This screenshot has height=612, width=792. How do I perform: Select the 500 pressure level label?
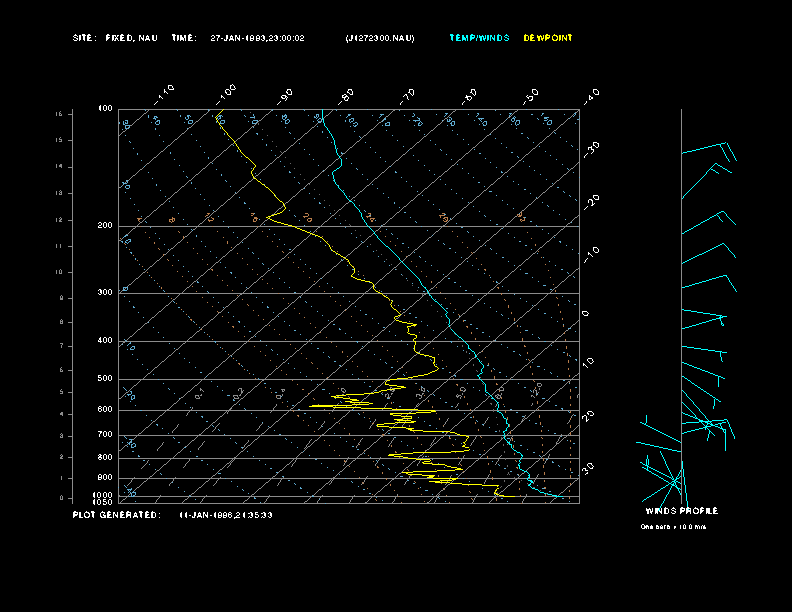coord(105,379)
